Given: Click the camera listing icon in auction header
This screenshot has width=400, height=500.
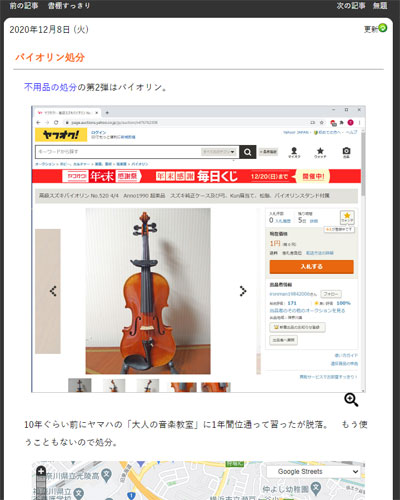Looking at the screenshot, I should coord(346,152).
